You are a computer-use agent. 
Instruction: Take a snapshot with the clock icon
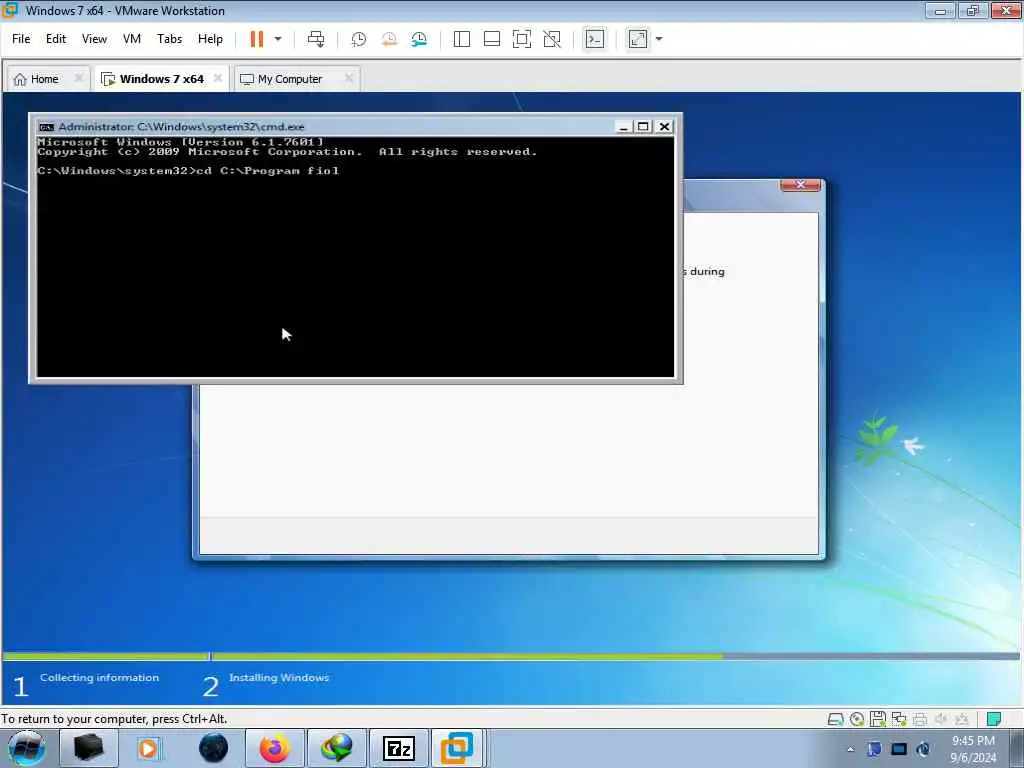point(359,39)
